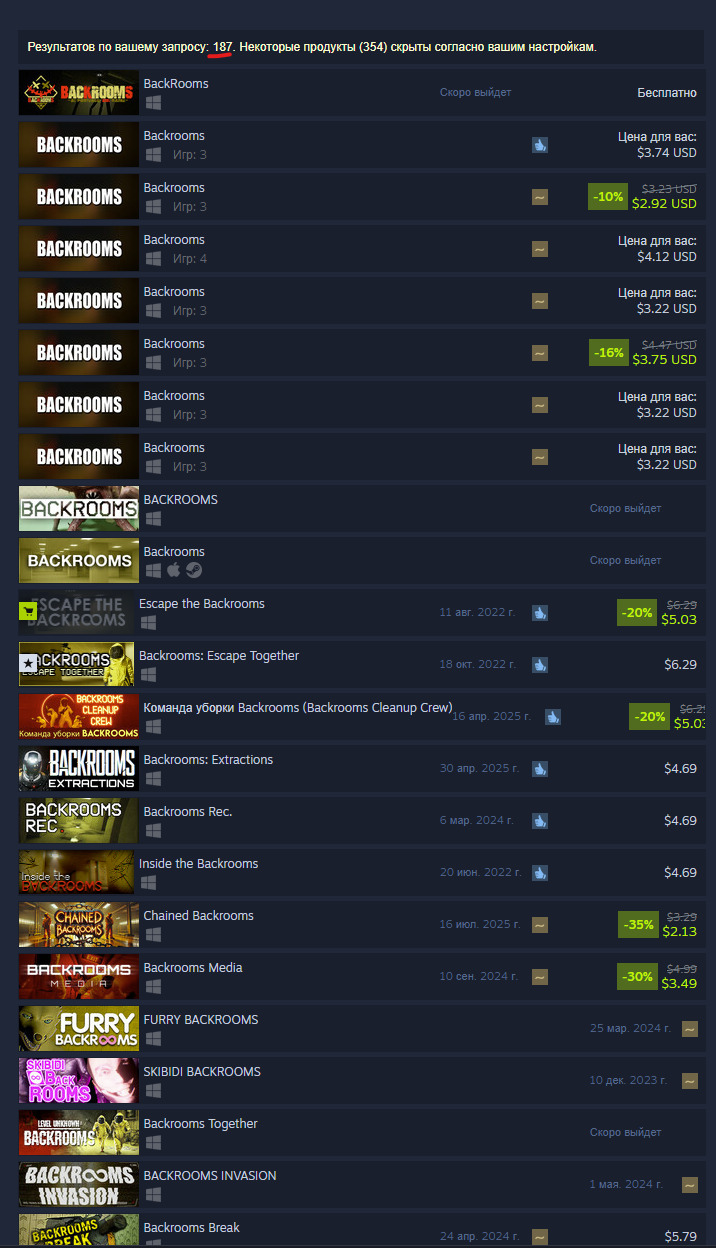Click the Backrooms Cleanup Crew thumbnail
This screenshot has width=716, height=1248.
coord(79,717)
